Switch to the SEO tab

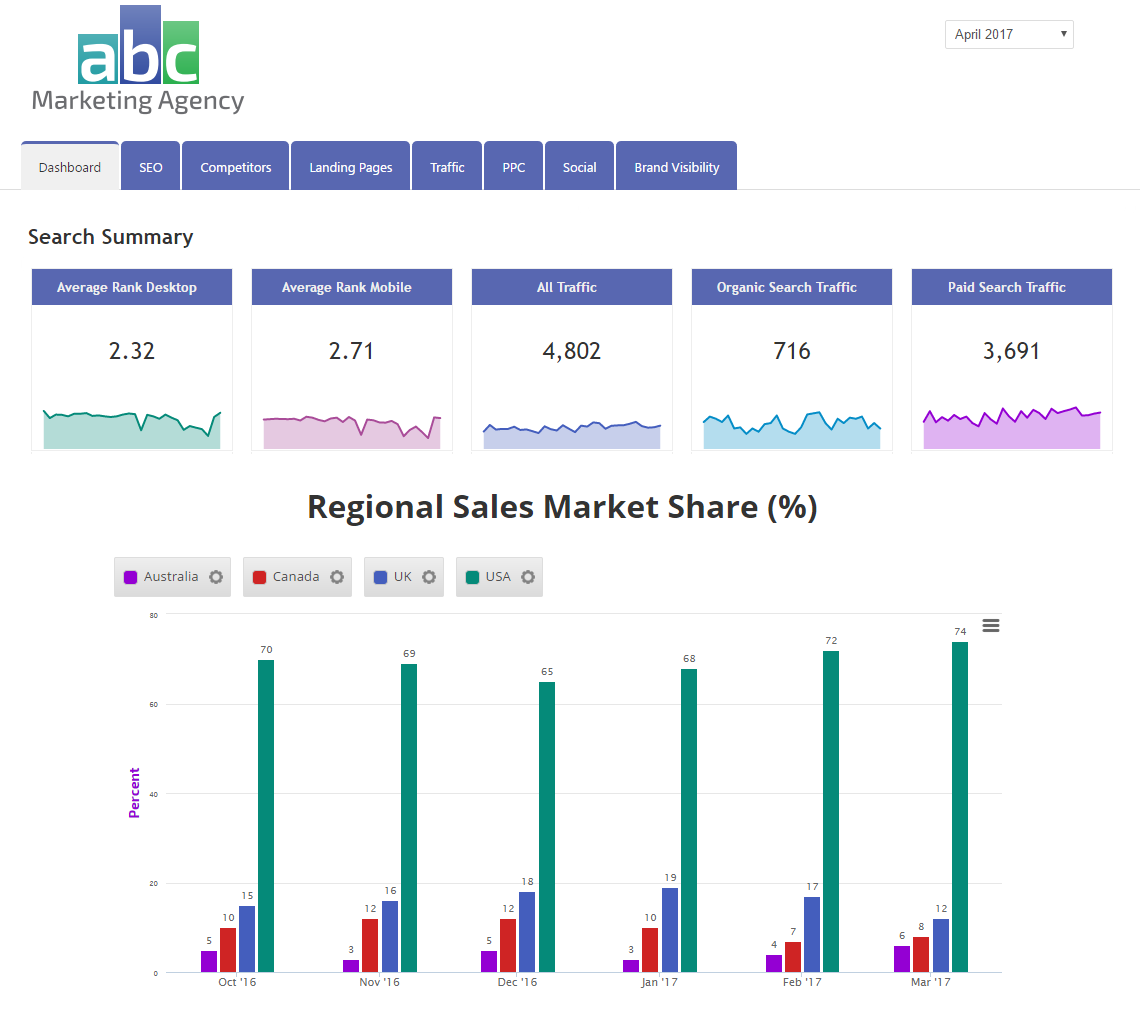tap(150, 167)
